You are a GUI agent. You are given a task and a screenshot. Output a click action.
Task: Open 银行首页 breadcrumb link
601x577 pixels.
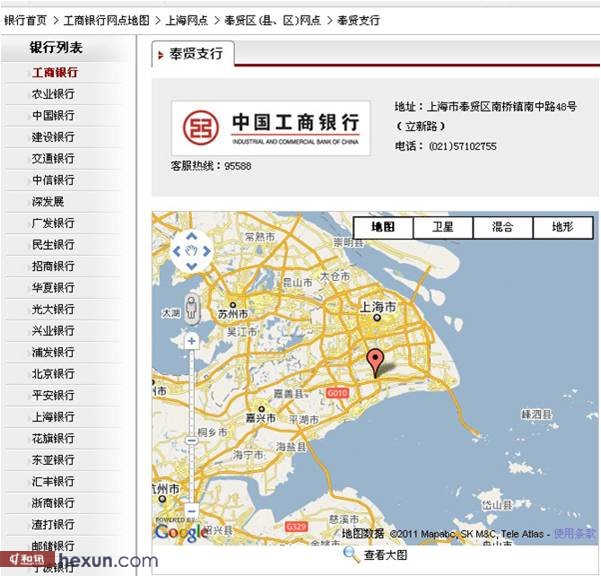[x=25, y=20]
